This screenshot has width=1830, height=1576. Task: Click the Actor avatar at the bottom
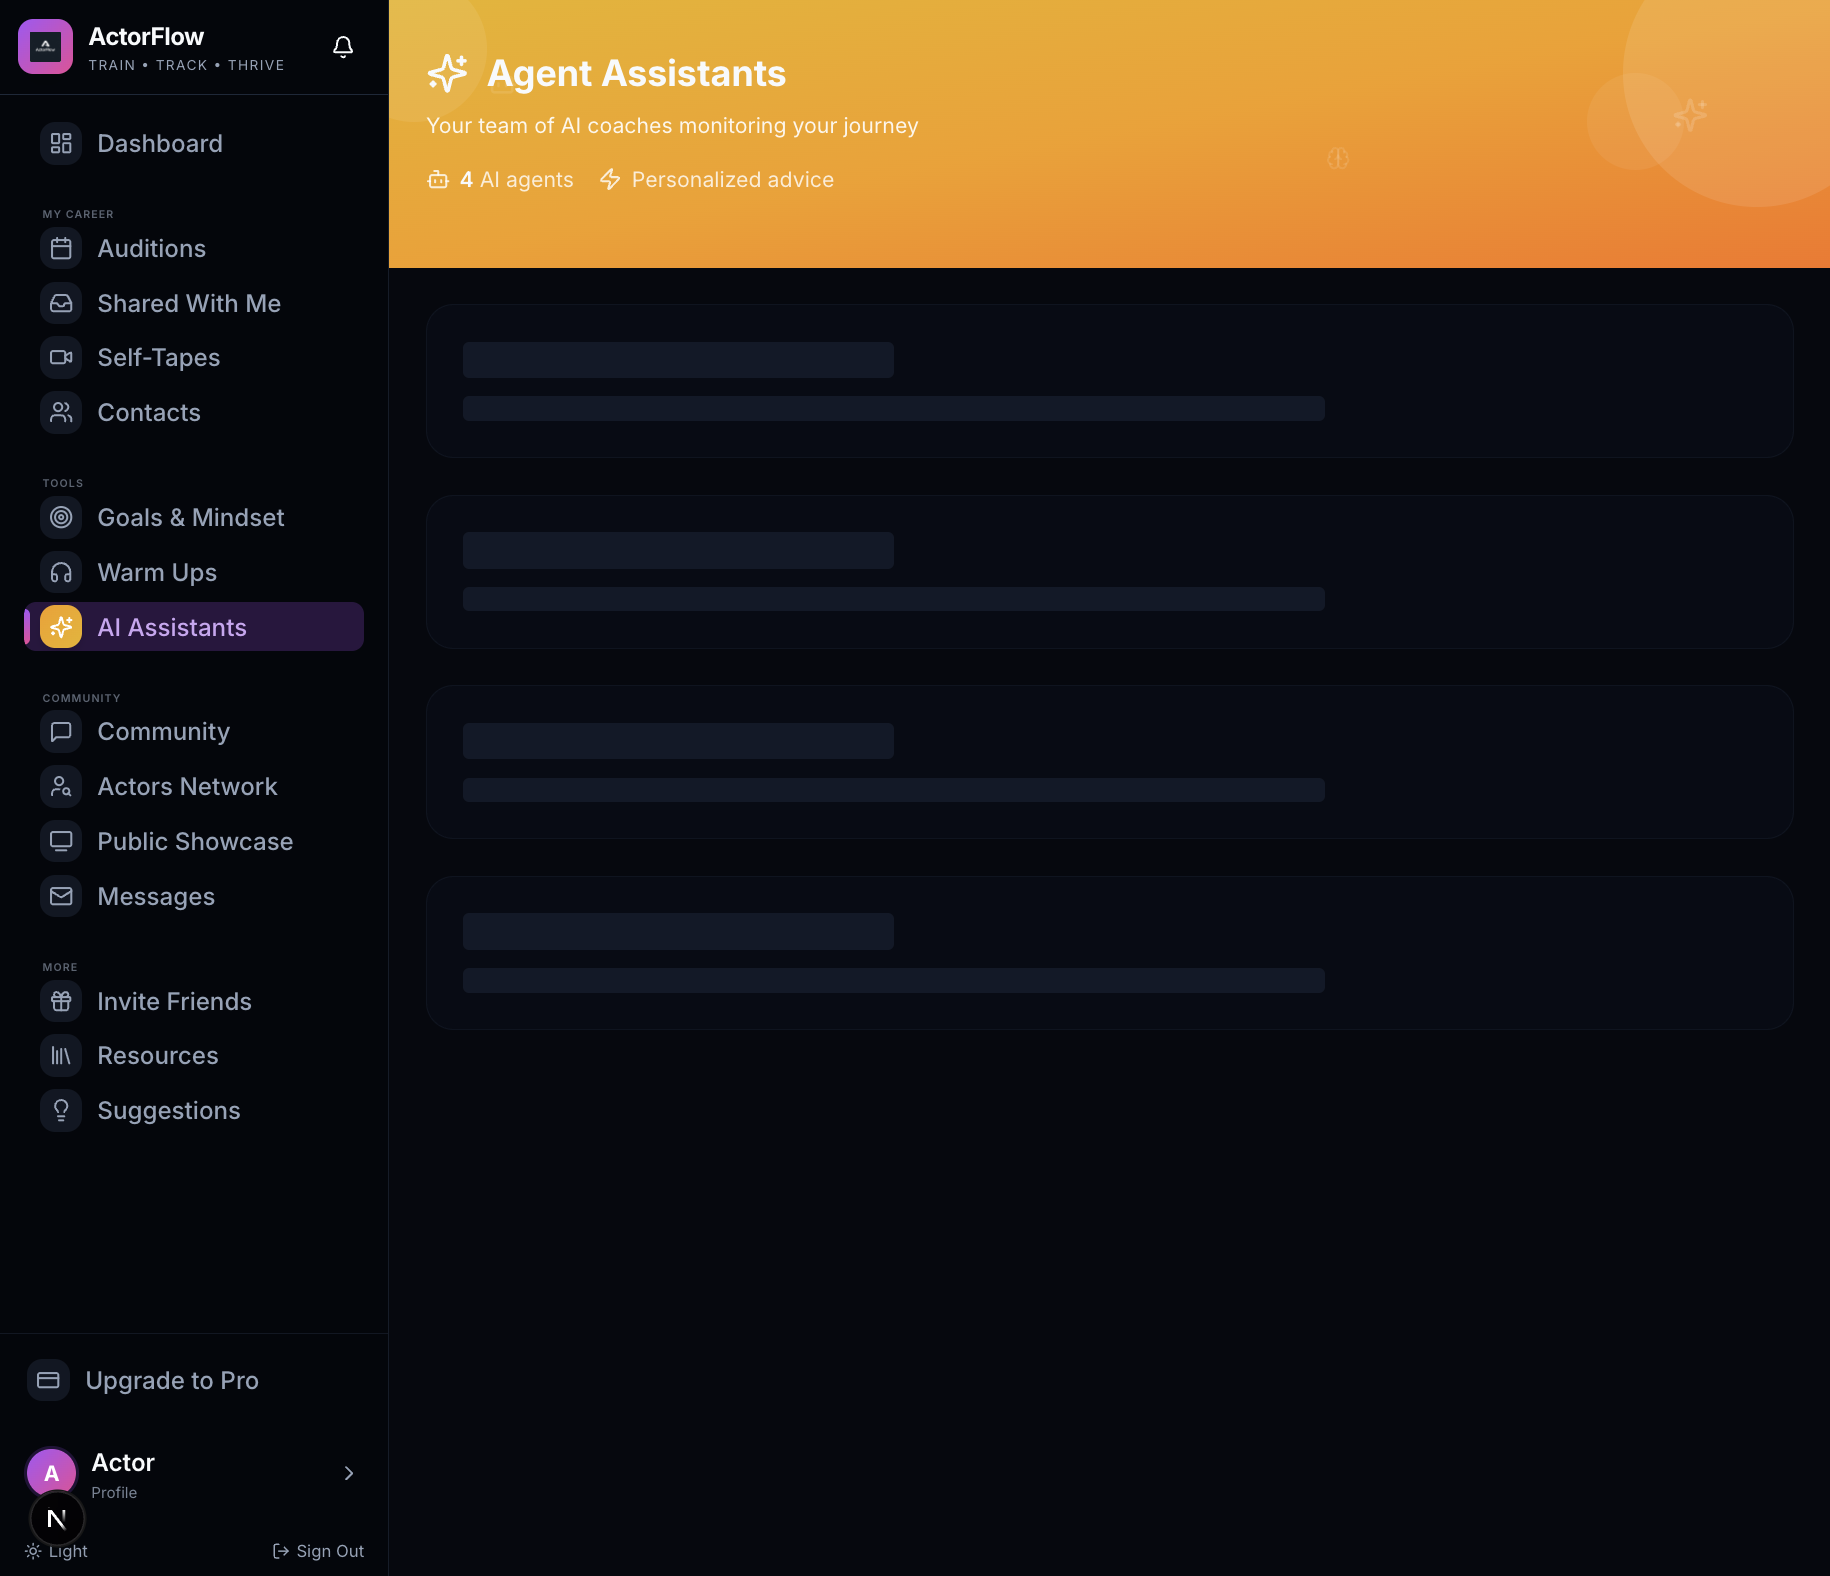(50, 1473)
